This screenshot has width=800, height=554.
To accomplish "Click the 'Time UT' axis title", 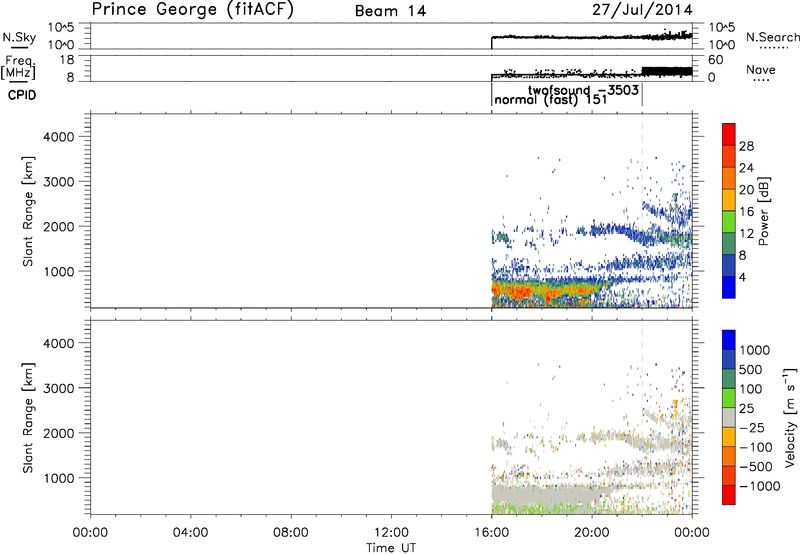I will tap(391, 547).
